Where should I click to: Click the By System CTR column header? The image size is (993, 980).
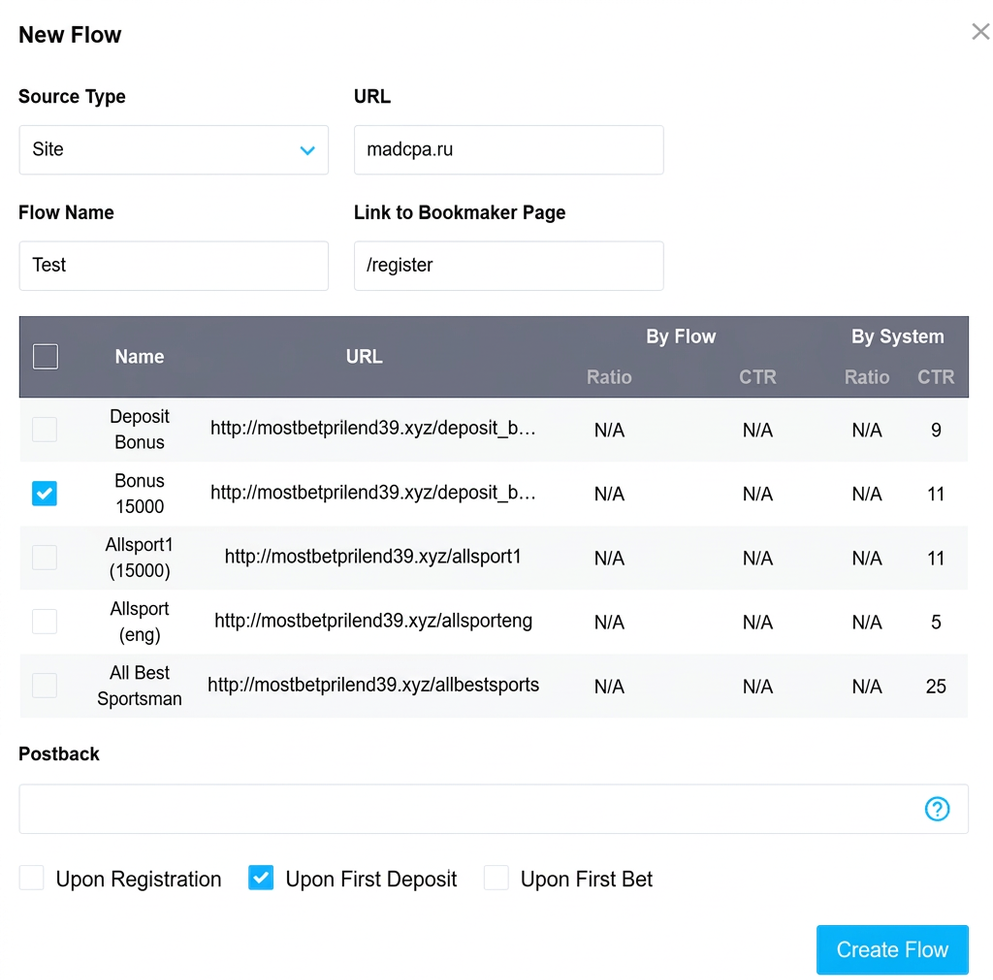(936, 377)
